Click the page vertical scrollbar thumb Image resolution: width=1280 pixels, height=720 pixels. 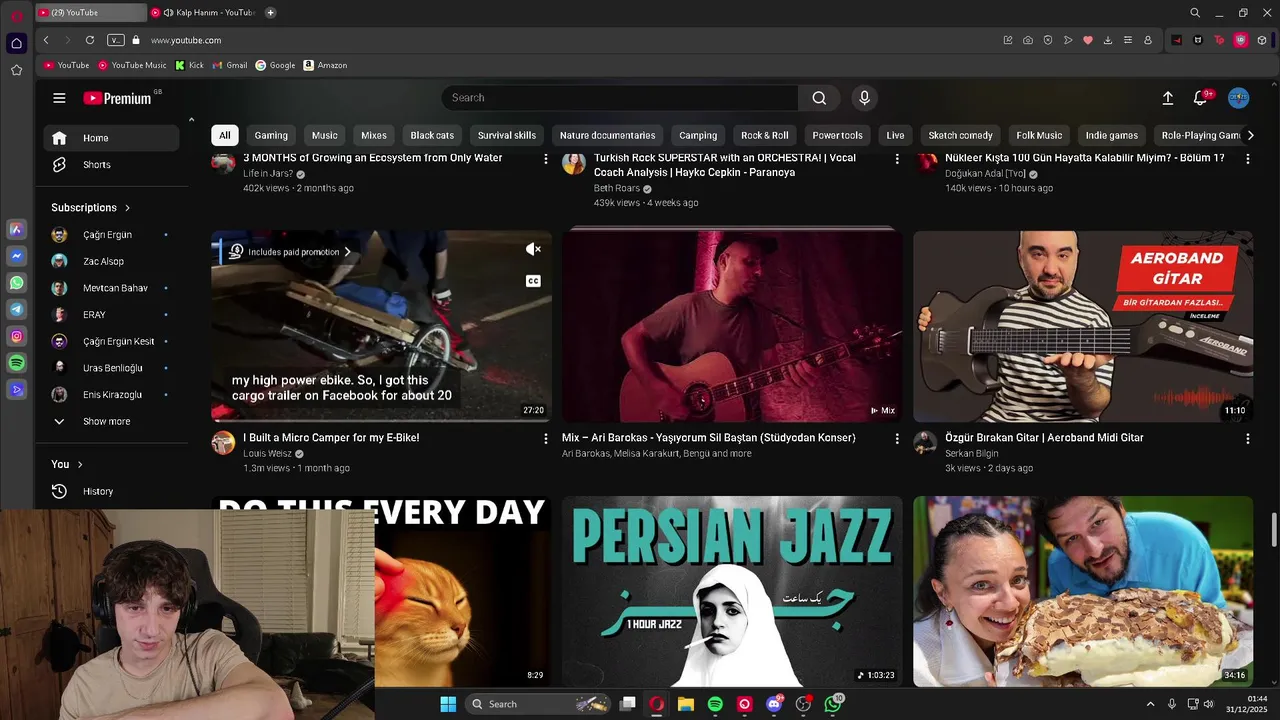click(1274, 530)
